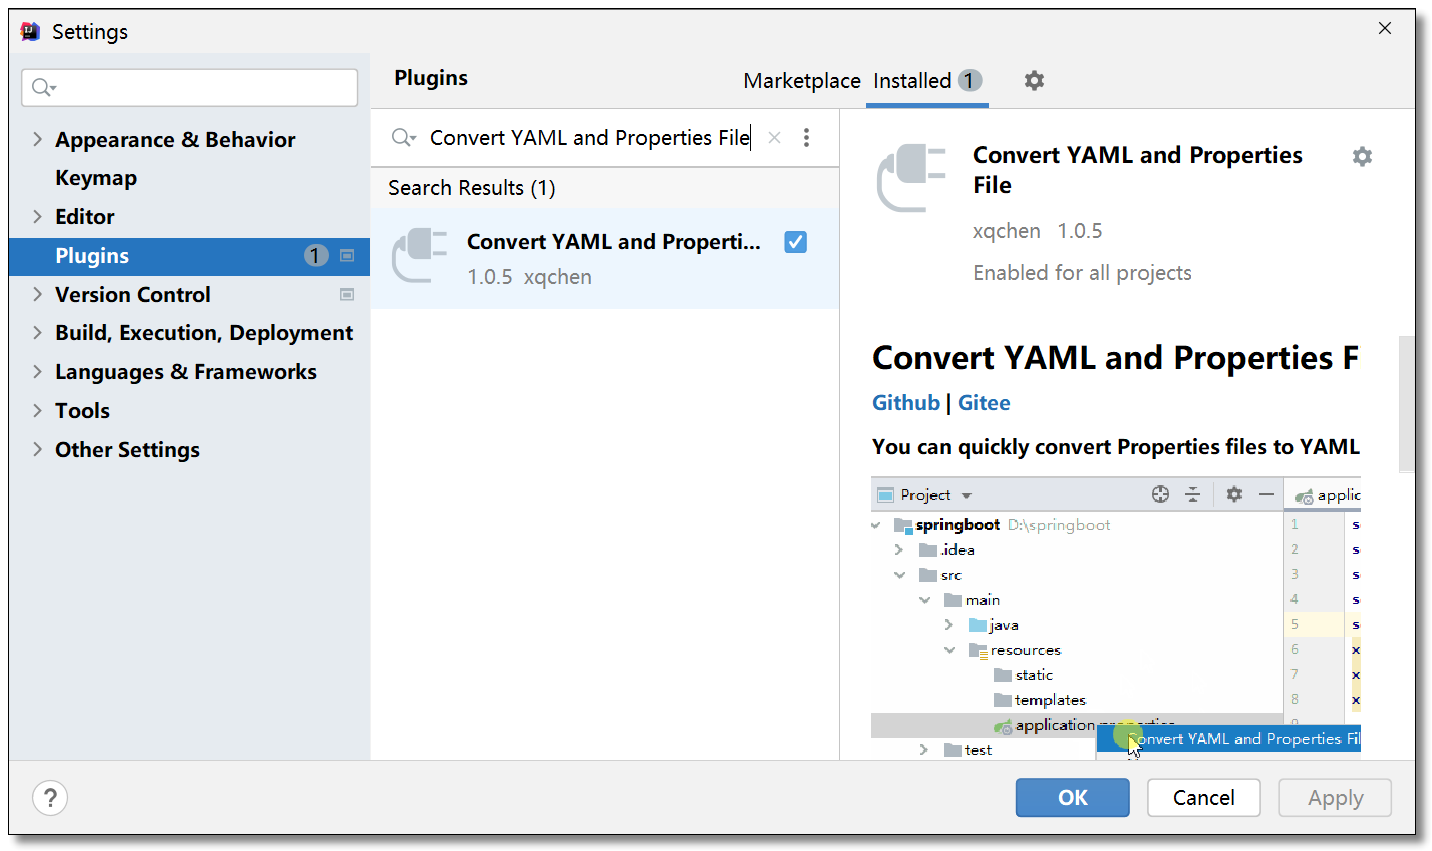Expand Build, Execution, Deployment section
Image resolution: width=1432 pixels, height=851 pixels.
click(37, 332)
